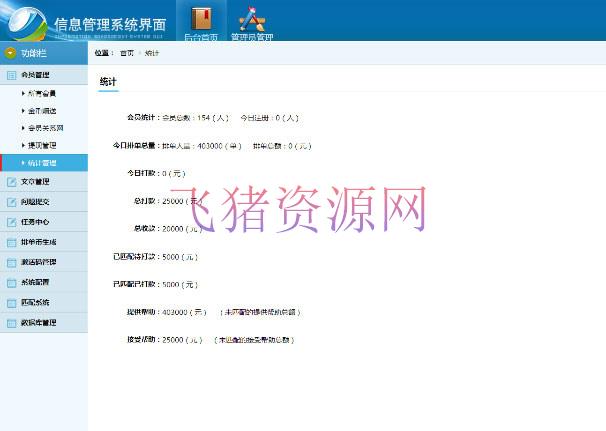Screen dimensions: 606x431
Task: Open 金币调送 submenu item
Action: click(42, 110)
